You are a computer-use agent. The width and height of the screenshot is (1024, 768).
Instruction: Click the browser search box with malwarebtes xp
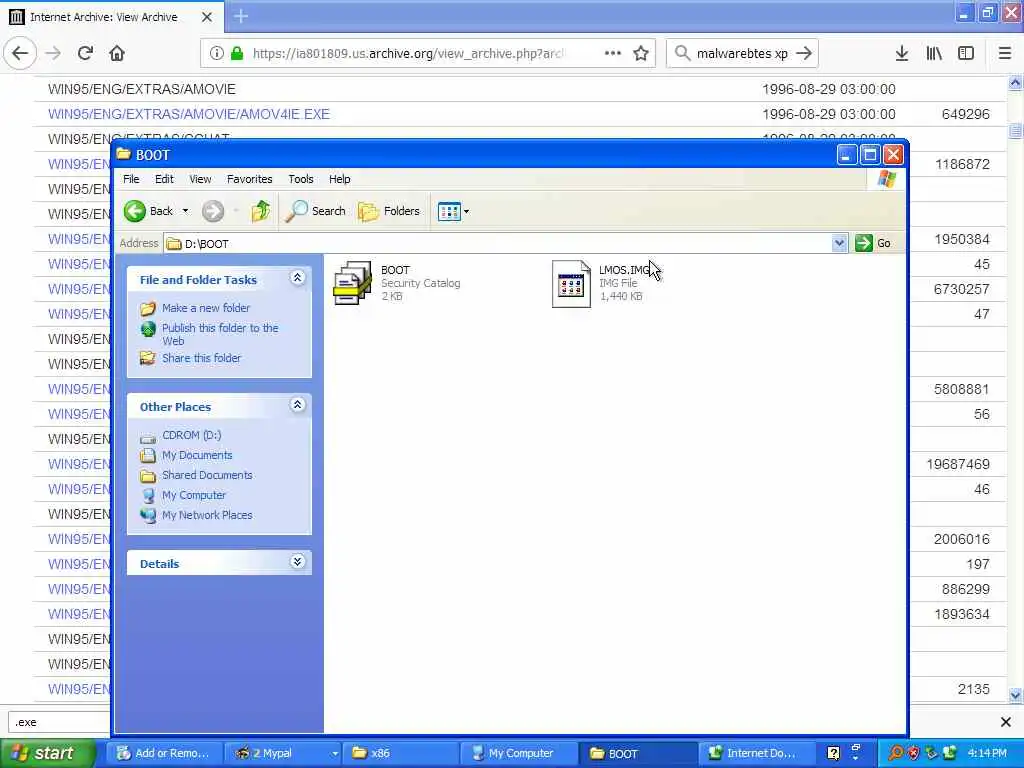tap(742, 54)
